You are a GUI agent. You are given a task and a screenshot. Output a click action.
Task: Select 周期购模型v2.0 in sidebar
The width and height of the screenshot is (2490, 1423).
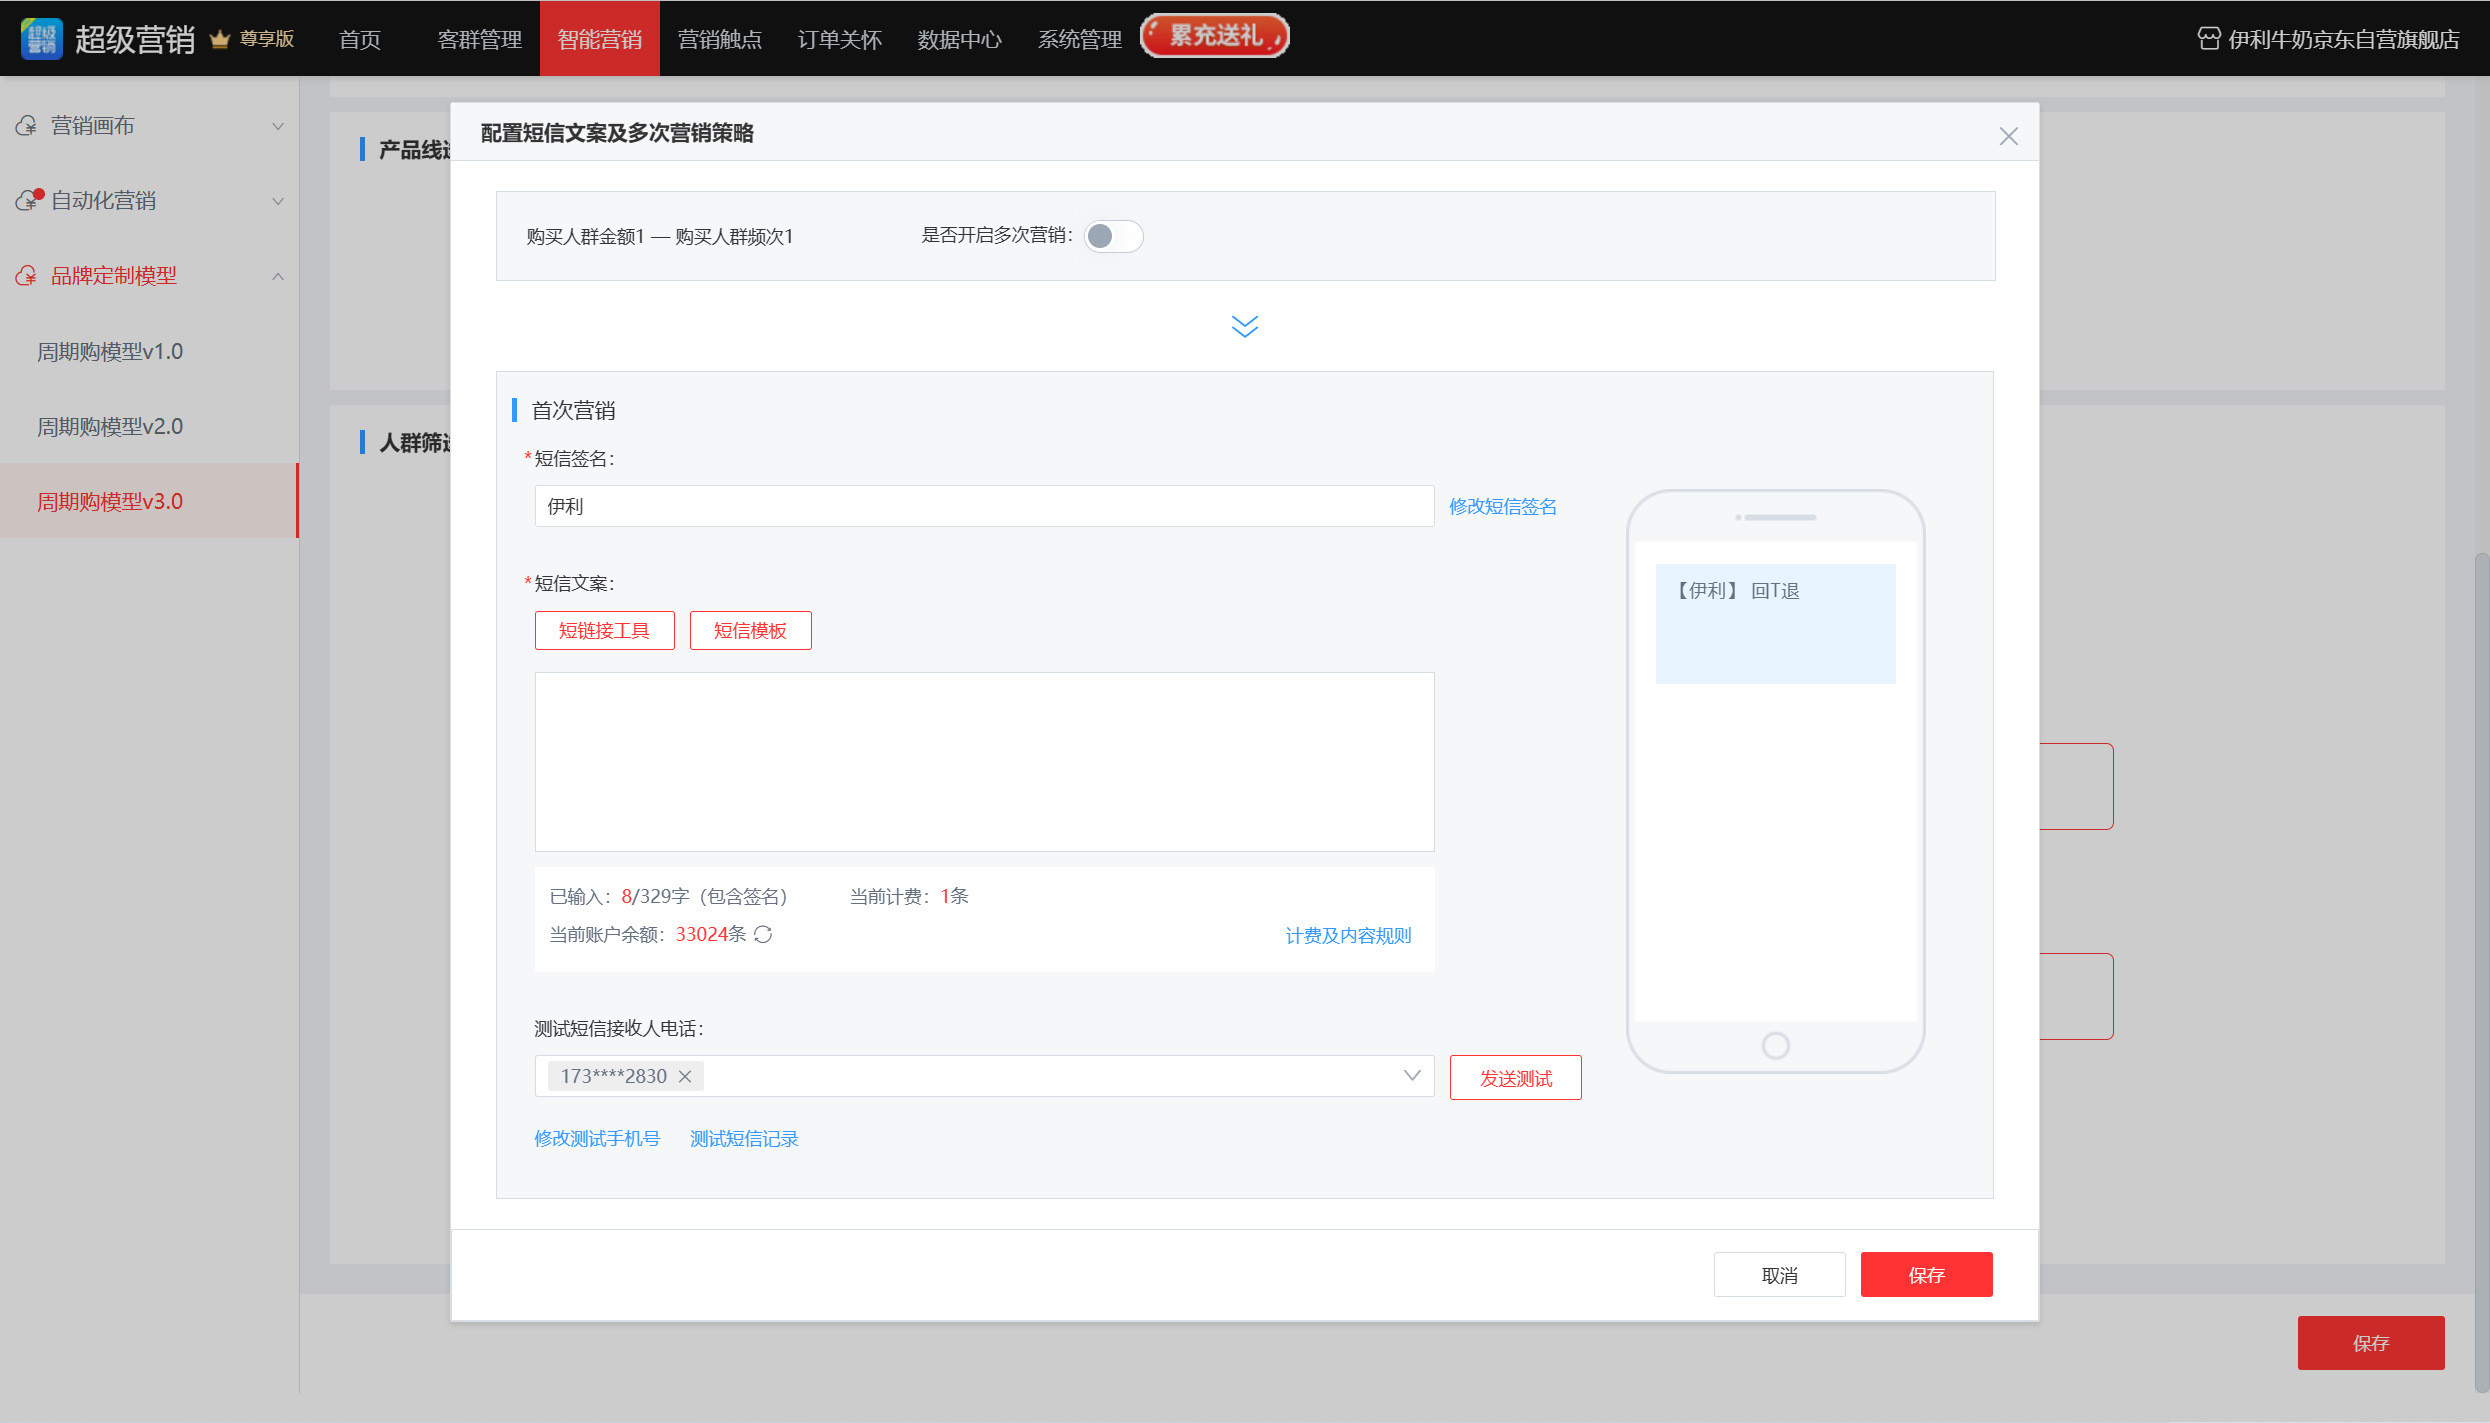click(150, 426)
